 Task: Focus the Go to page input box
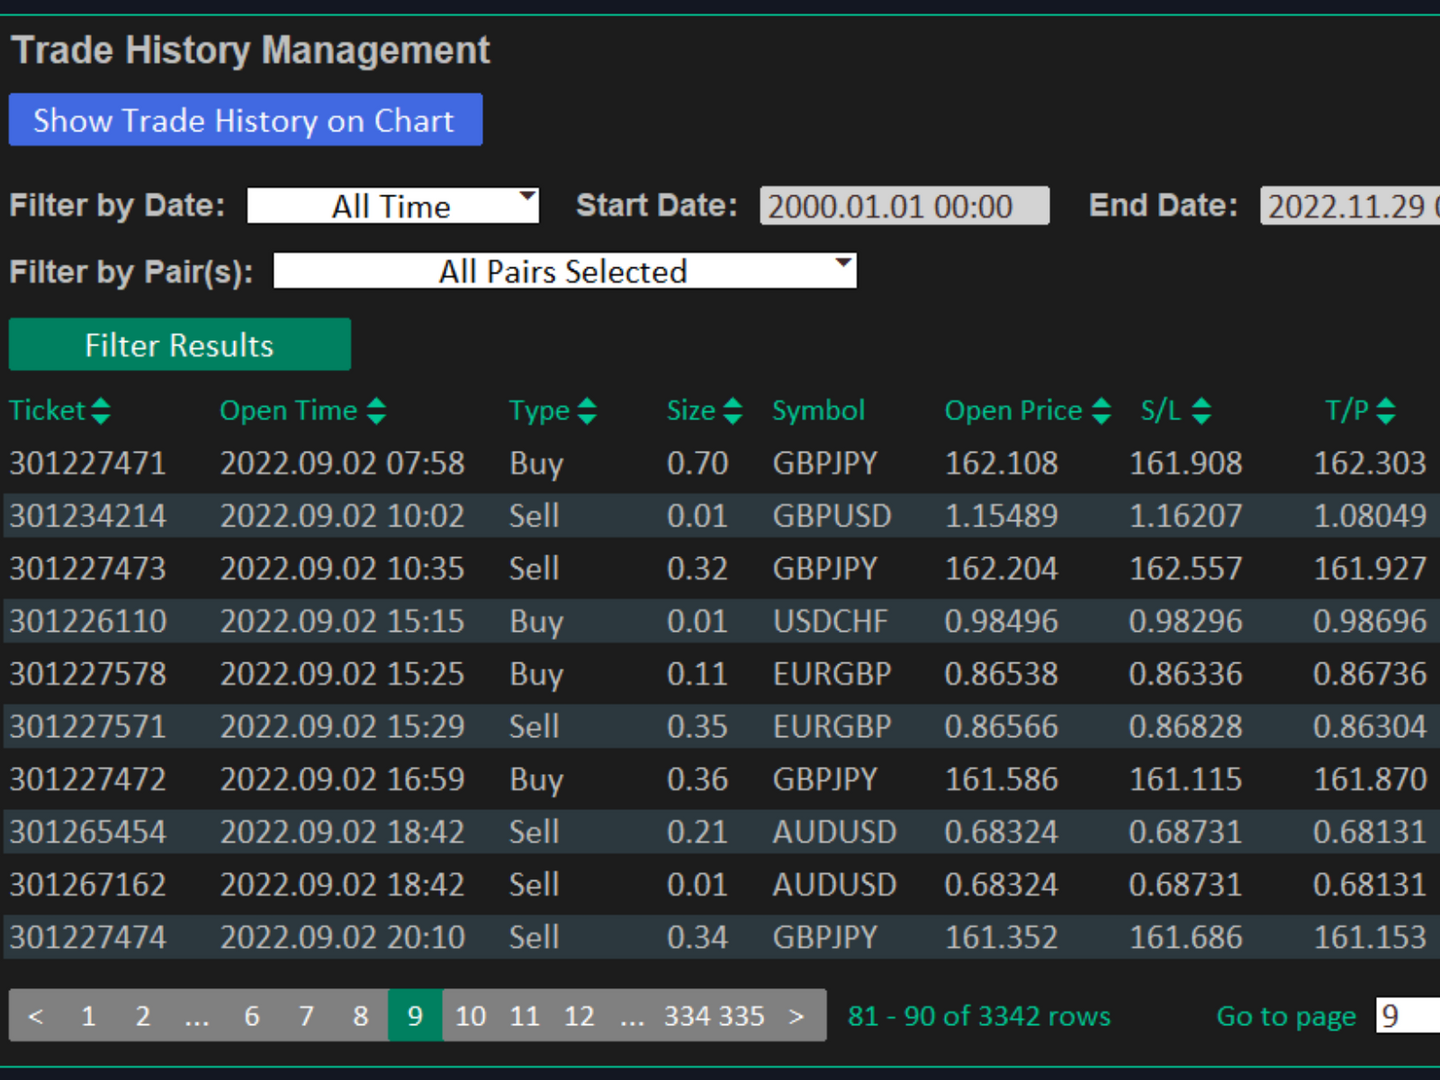pyautogui.click(x=1406, y=1016)
